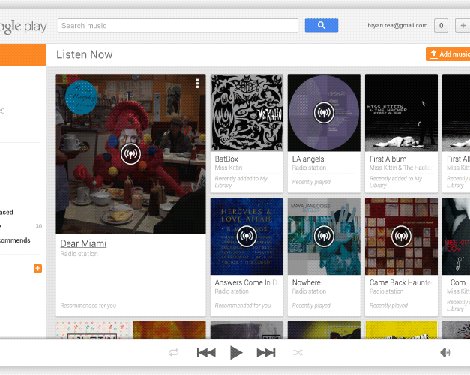Click the blue search button
This screenshot has width=470, height=375.
pos(321,25)
